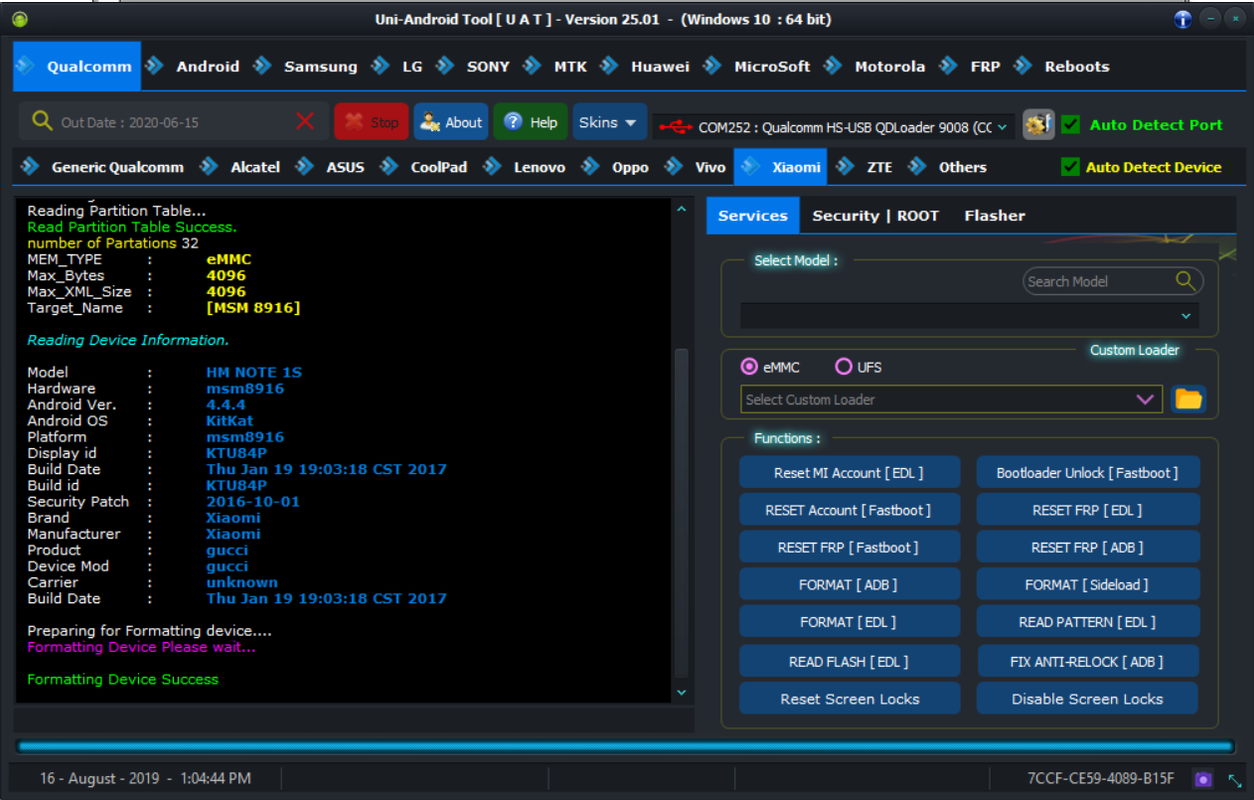Switch to the Flasher tab

[x=994, y=215]
